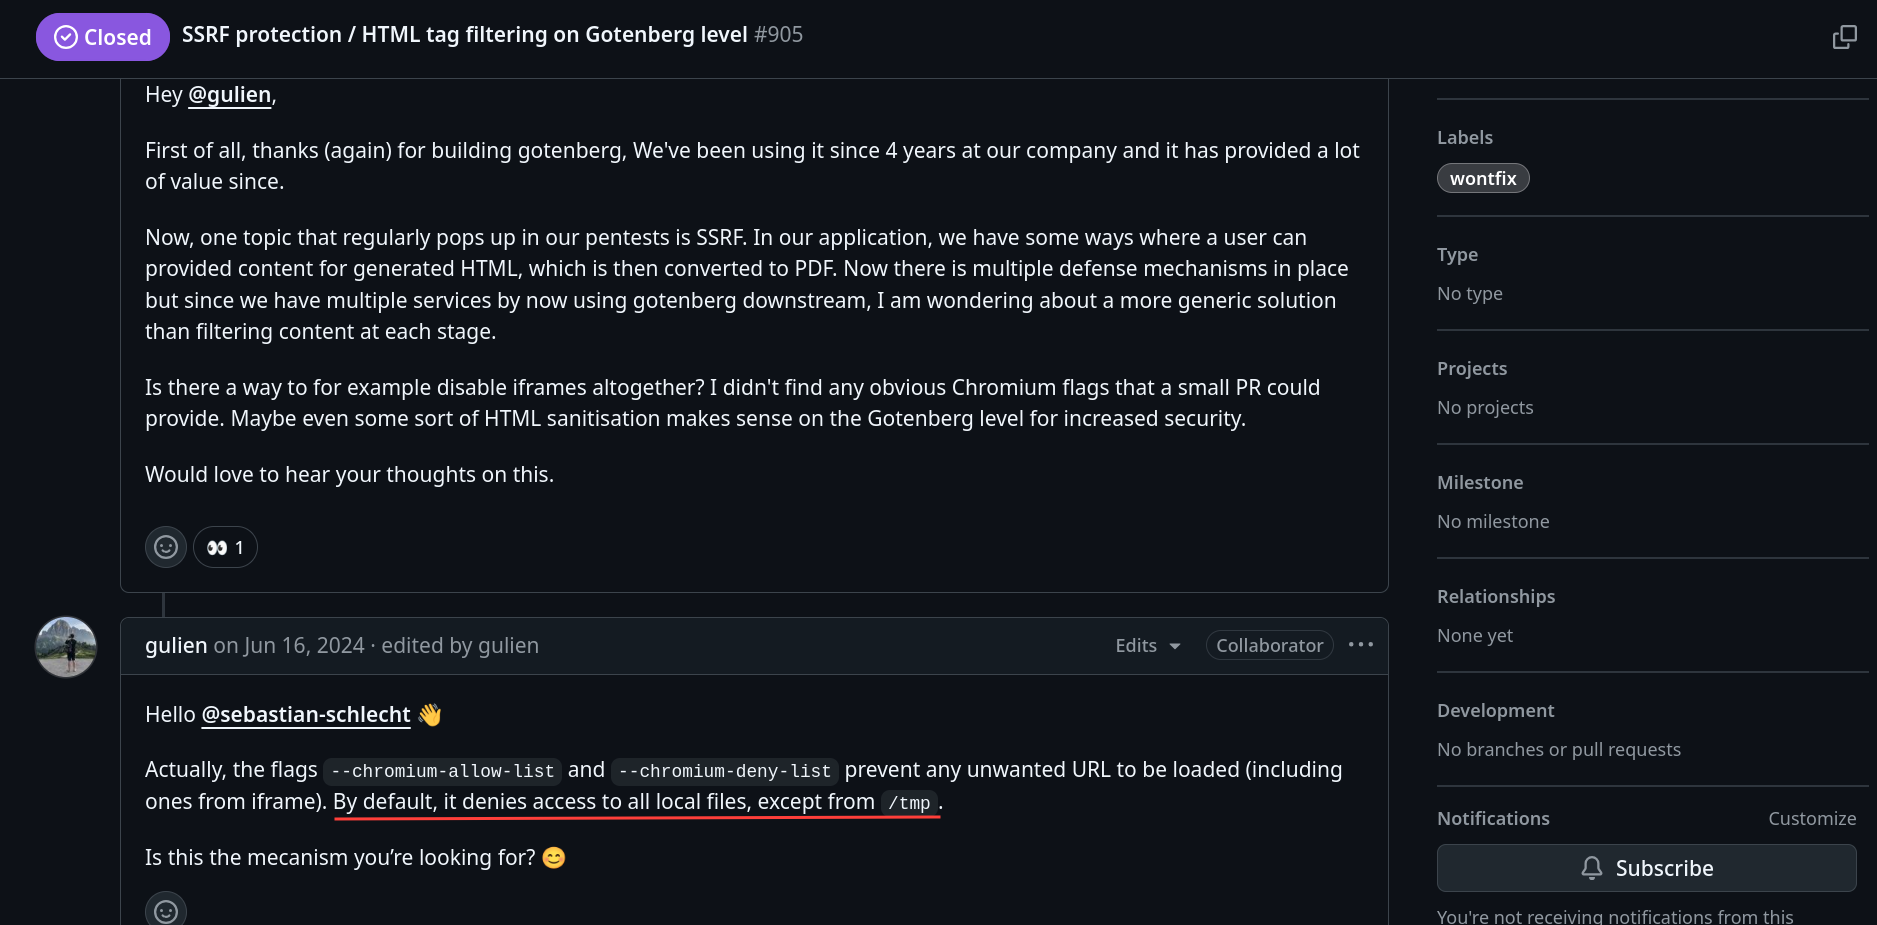Click gulien's profile avatar picture
This screenshot has width=1877, height=925.
[66, 647]
